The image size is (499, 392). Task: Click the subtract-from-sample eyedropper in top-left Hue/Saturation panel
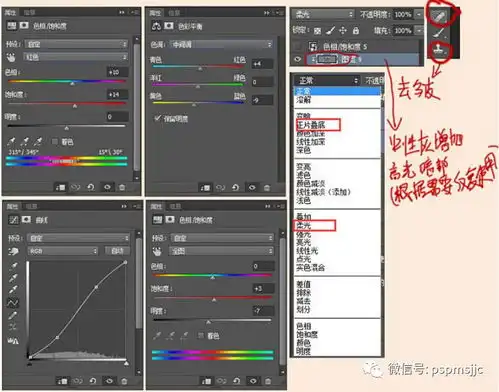point(38,142)
